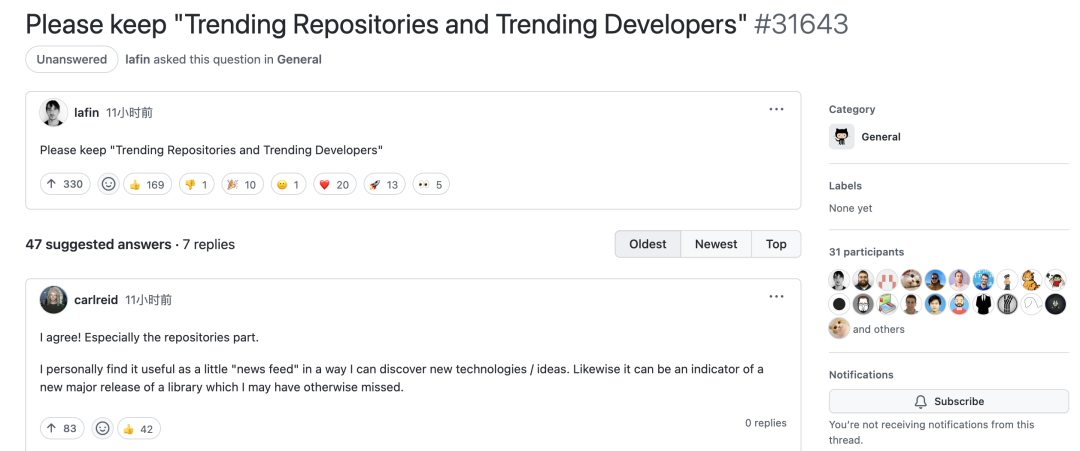Toggle party popper reaction showing 10

coord(242,185)
